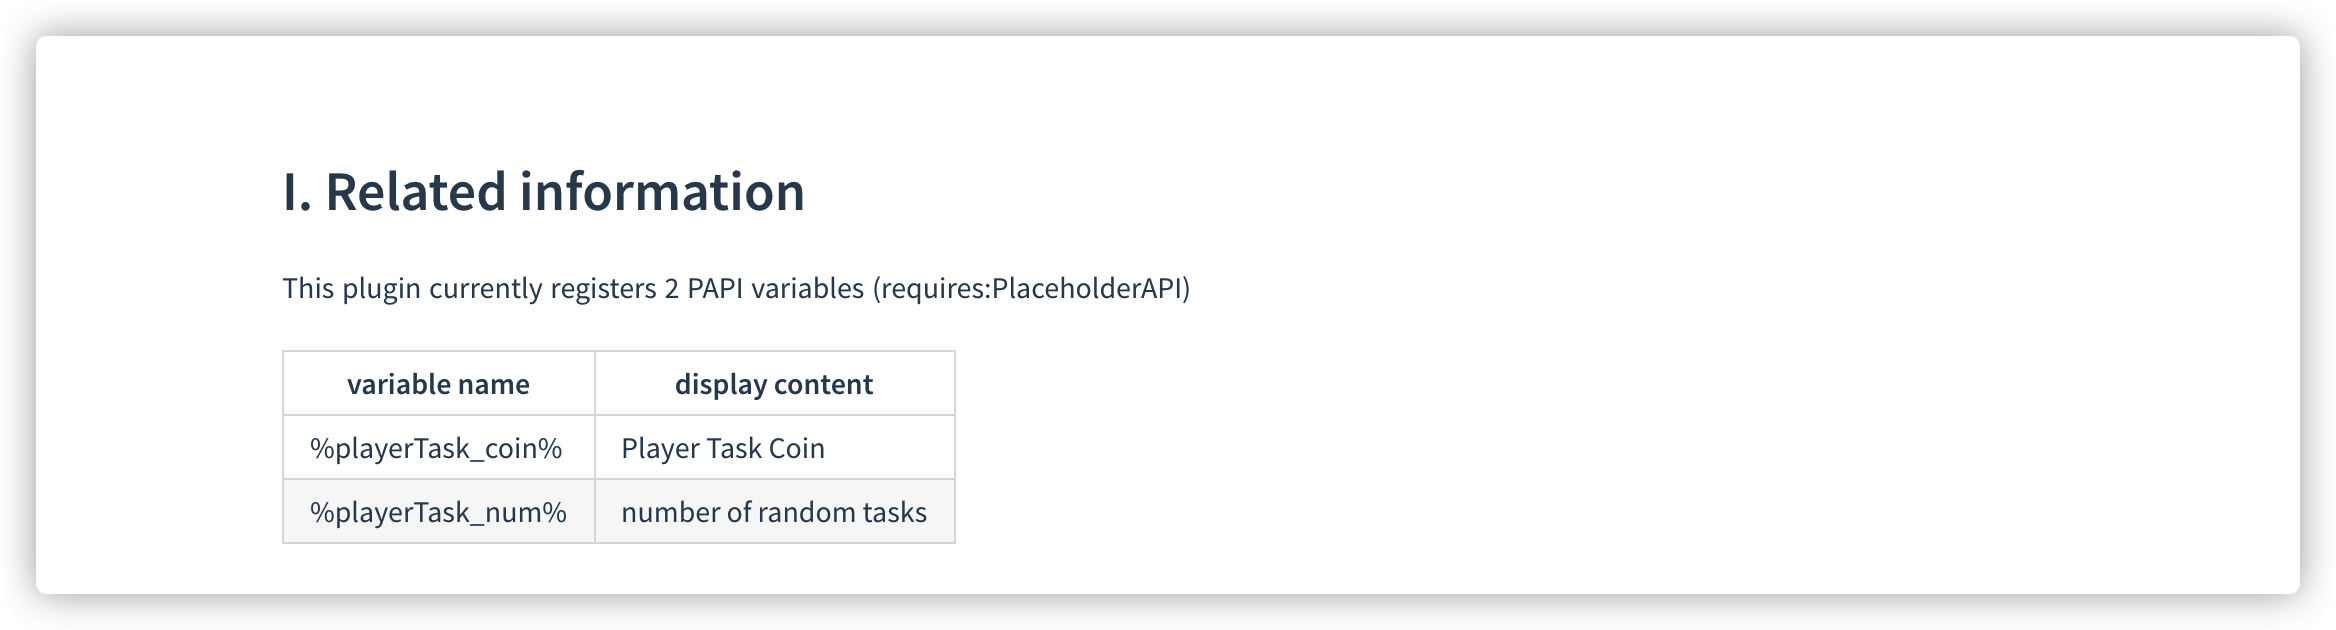
Task: Select the %playerTask_coin% table cell
Action: pos(436,448)
